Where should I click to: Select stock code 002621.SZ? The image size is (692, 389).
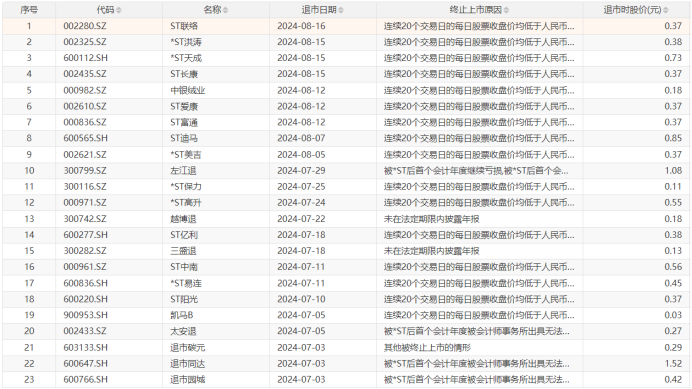pos(85,155)
